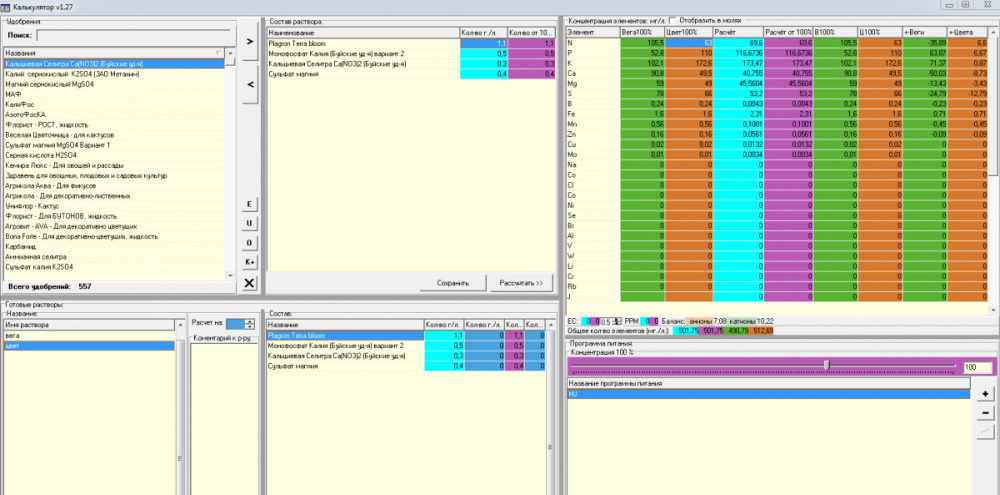The height and width of the screenshot is (495, 1000).
Task: Add fertilizer with the > arrow button
Action: (x=249, y=41)
